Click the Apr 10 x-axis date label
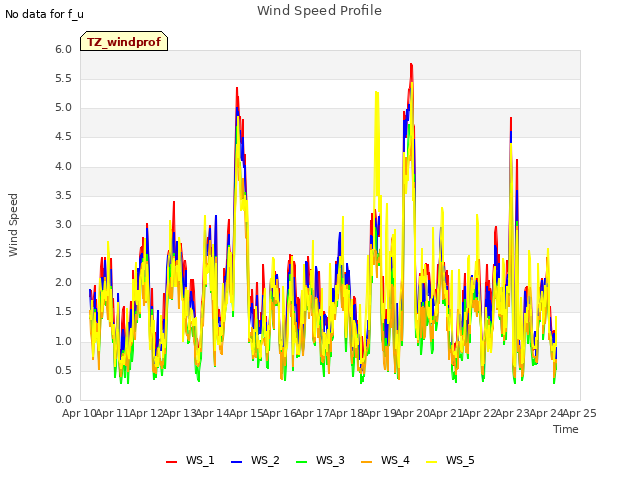 tap(79, 413)
